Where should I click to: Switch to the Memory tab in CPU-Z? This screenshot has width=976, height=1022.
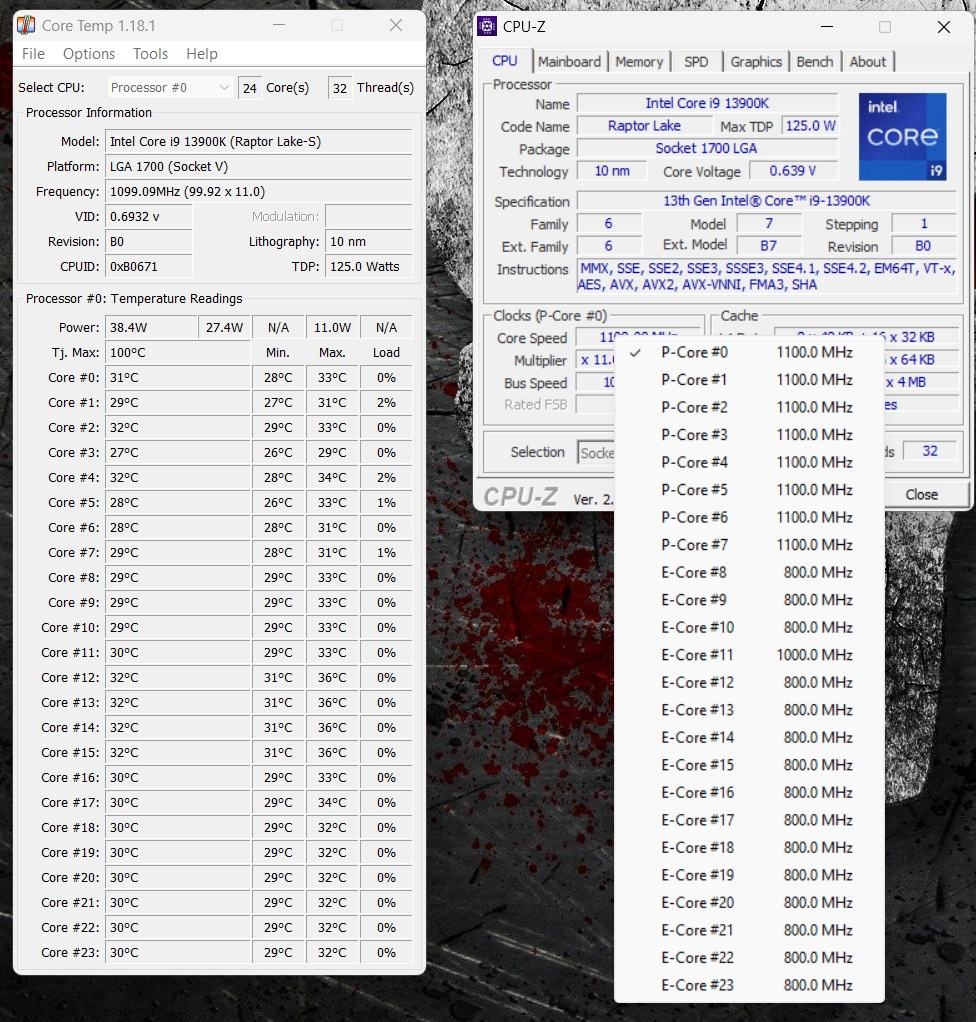pos(639,61)
